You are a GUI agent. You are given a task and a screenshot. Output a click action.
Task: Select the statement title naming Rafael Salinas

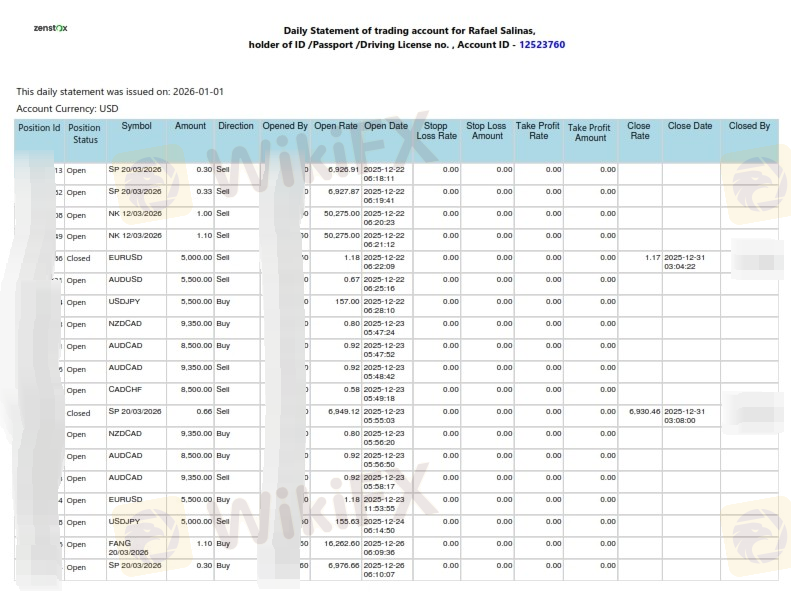409,31
